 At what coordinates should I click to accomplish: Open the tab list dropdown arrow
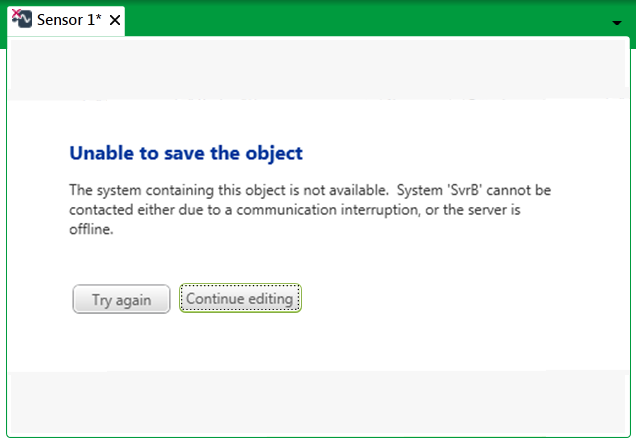[x=617, y=22]
